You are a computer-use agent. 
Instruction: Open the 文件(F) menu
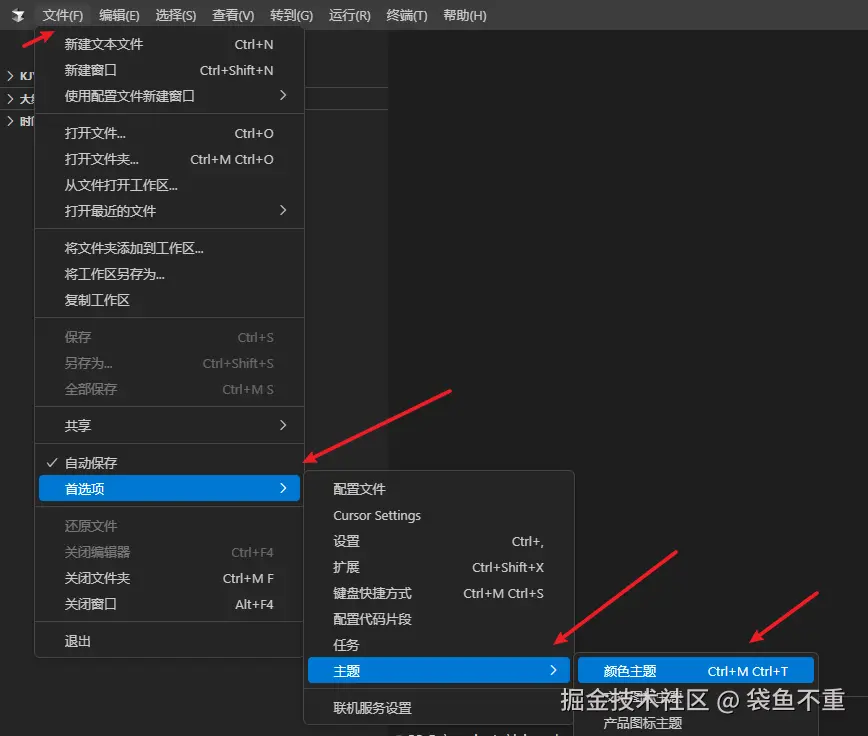63,15
